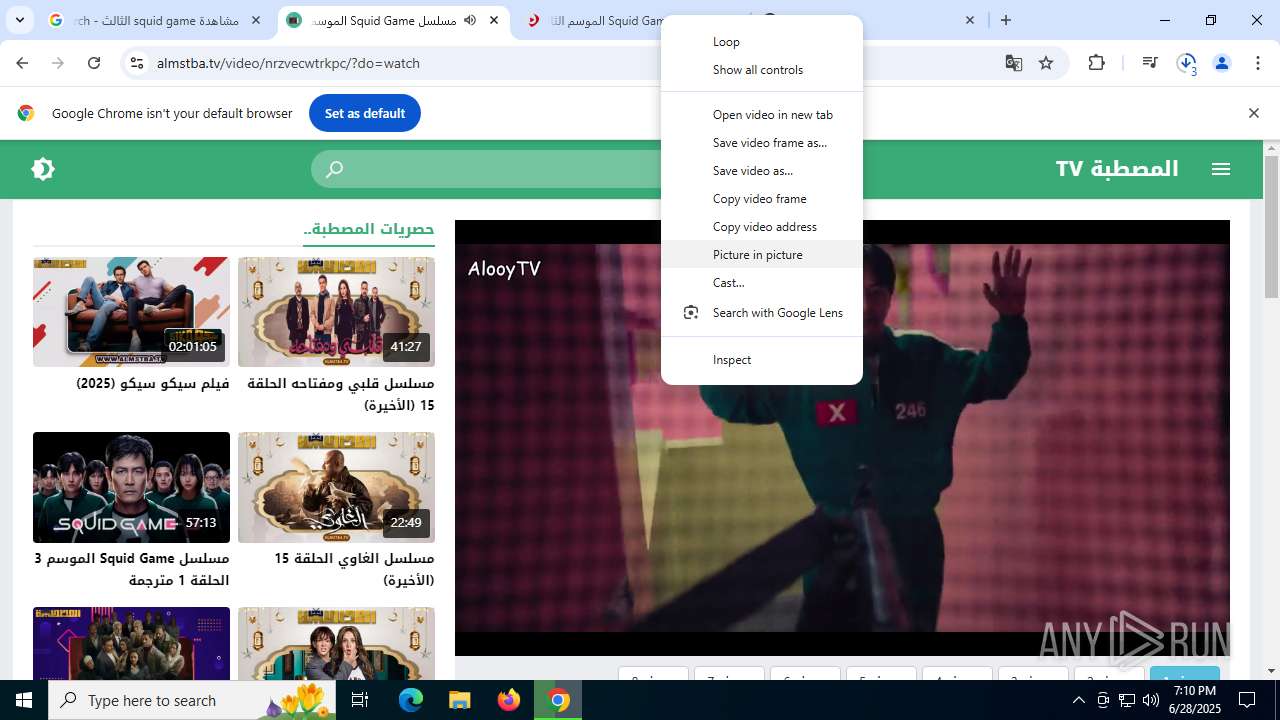The height and width of the screenshot is (720, 1280).
Task: Launch Firefox from taskbar
Action: tap(509, 700)
